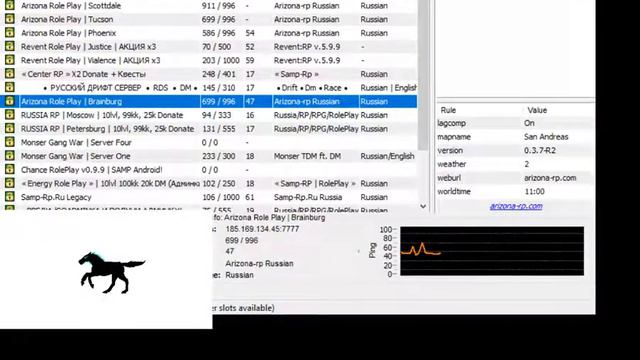Click Monser TDM ft. DM mode cell
This screenshot has width=640, height=360.
(307, 156)
